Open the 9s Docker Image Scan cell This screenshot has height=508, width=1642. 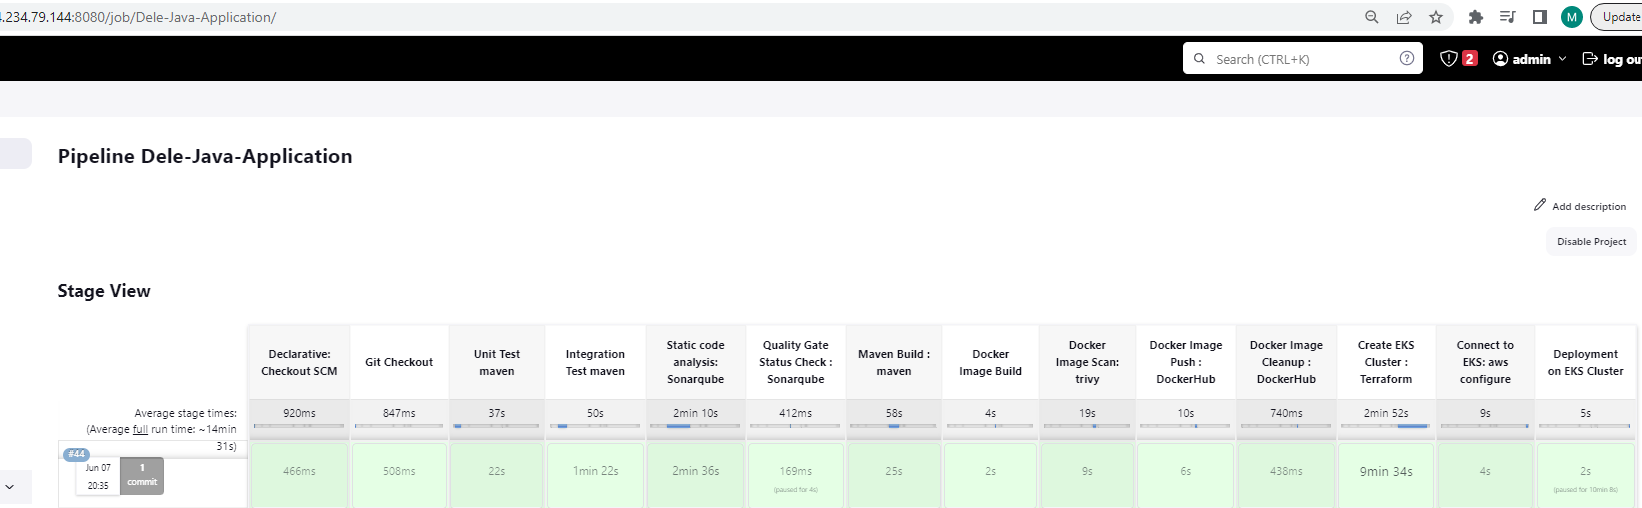pos(1087,475)
